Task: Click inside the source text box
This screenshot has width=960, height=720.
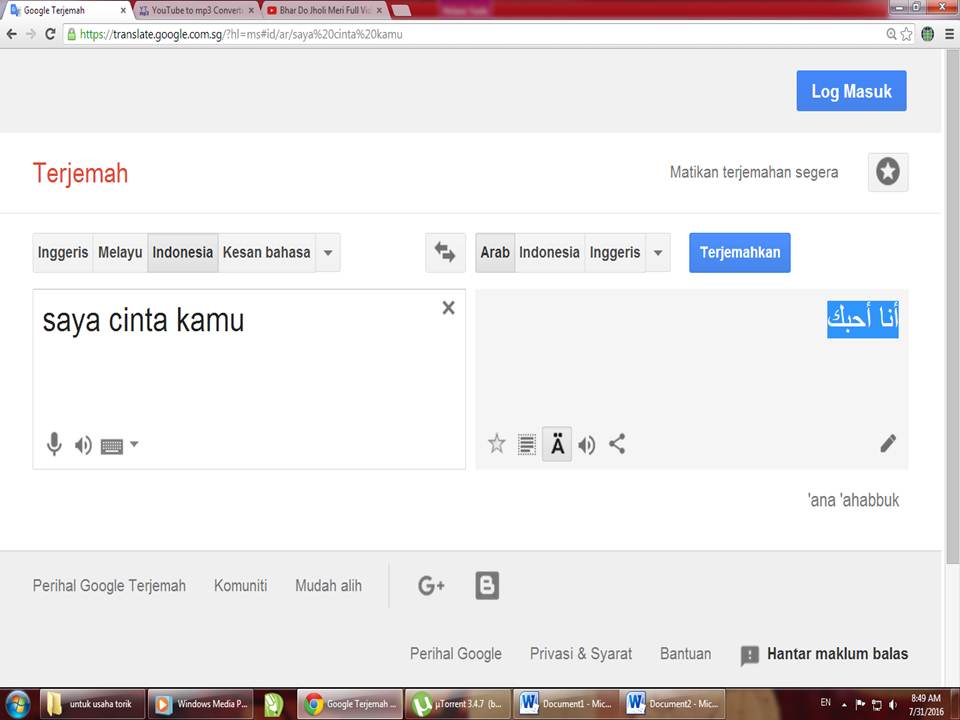Action: 249,379
